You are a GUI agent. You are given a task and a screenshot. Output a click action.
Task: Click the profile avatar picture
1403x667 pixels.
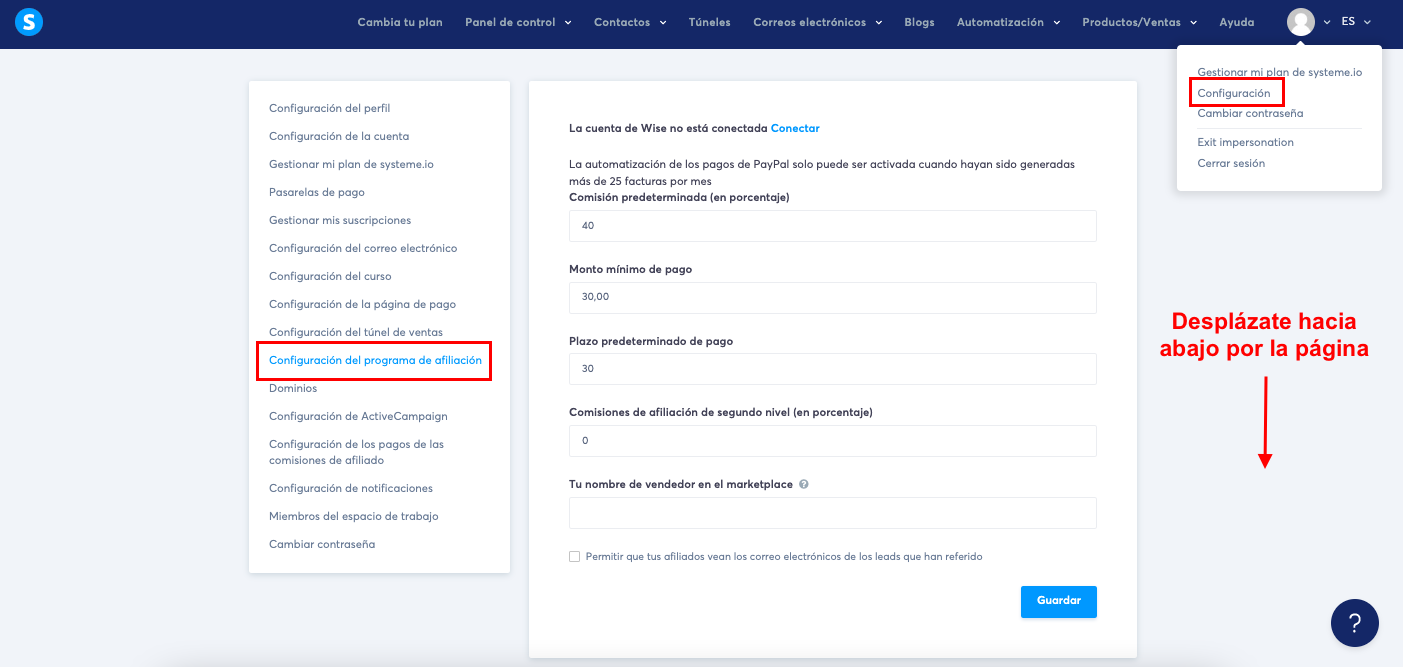[x=1300, y=20]
